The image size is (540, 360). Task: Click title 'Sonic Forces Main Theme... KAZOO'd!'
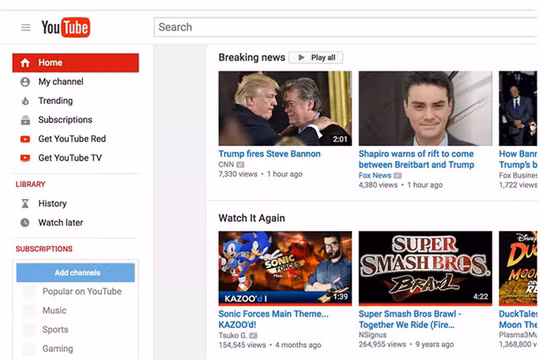[274, 319]
